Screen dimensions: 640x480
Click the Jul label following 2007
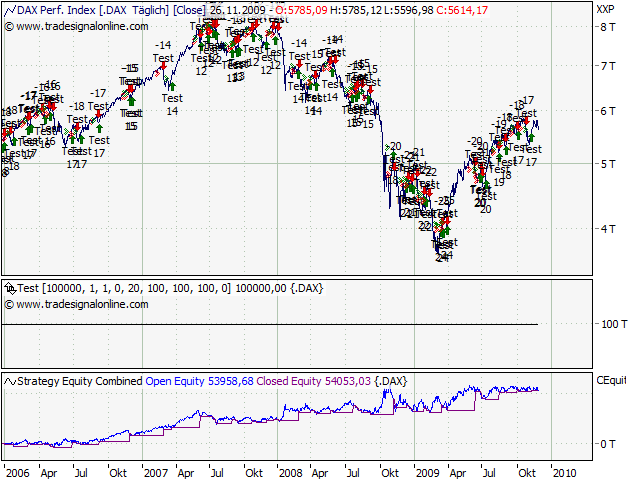tap(217, 473)
